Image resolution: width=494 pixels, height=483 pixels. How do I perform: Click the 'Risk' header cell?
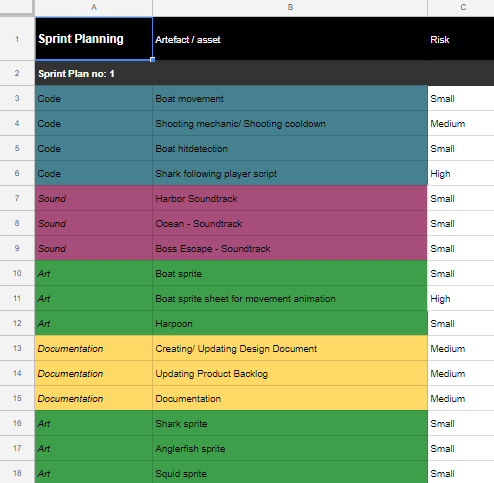[x=461, y=39]
